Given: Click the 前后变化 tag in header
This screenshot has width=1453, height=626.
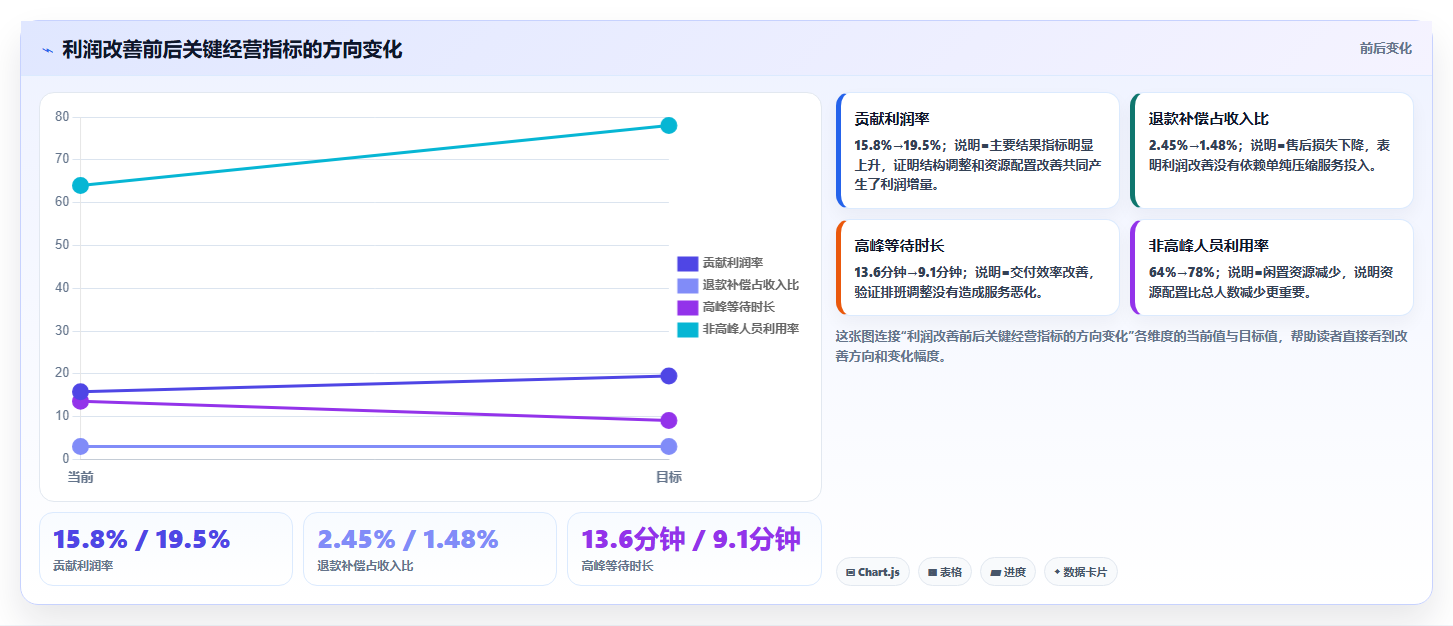Looking at the screenshot, I should 1385,48.
